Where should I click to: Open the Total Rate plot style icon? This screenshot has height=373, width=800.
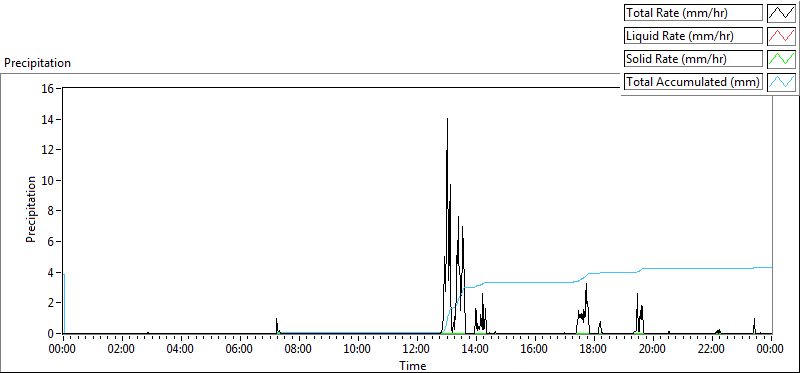781,13
